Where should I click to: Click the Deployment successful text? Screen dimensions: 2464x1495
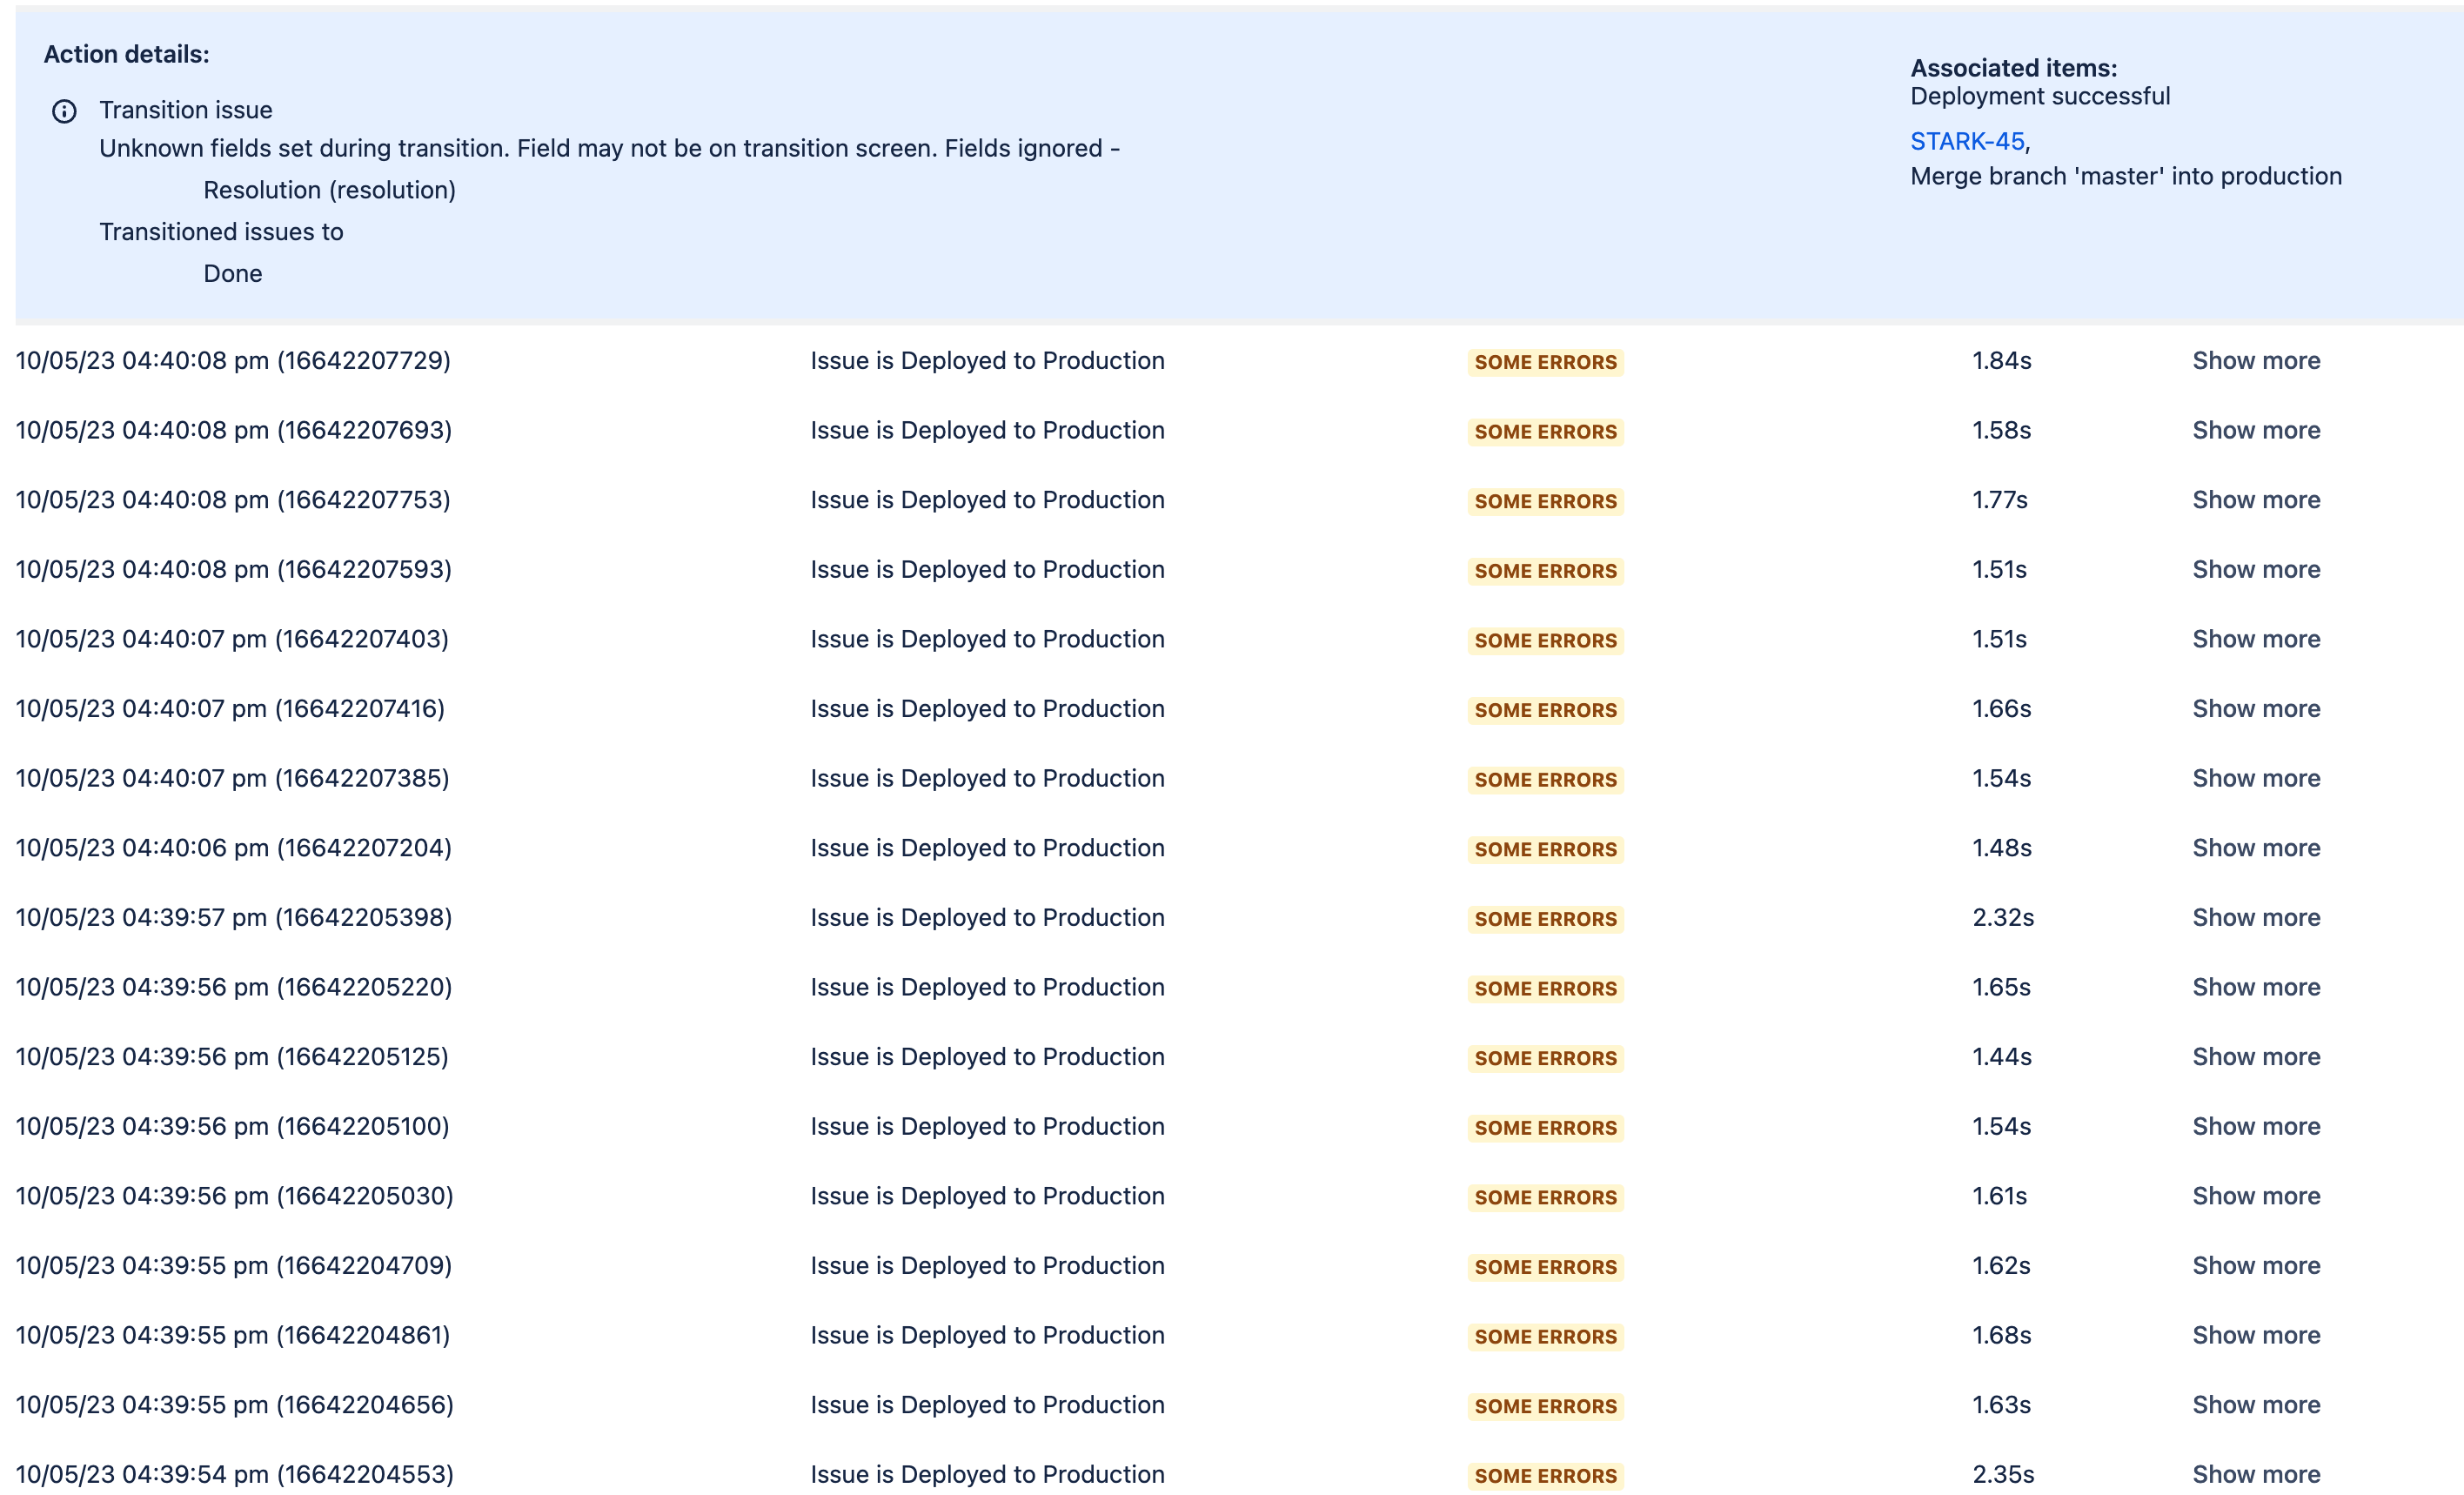pyautogui.click(x=2039, y=96)
